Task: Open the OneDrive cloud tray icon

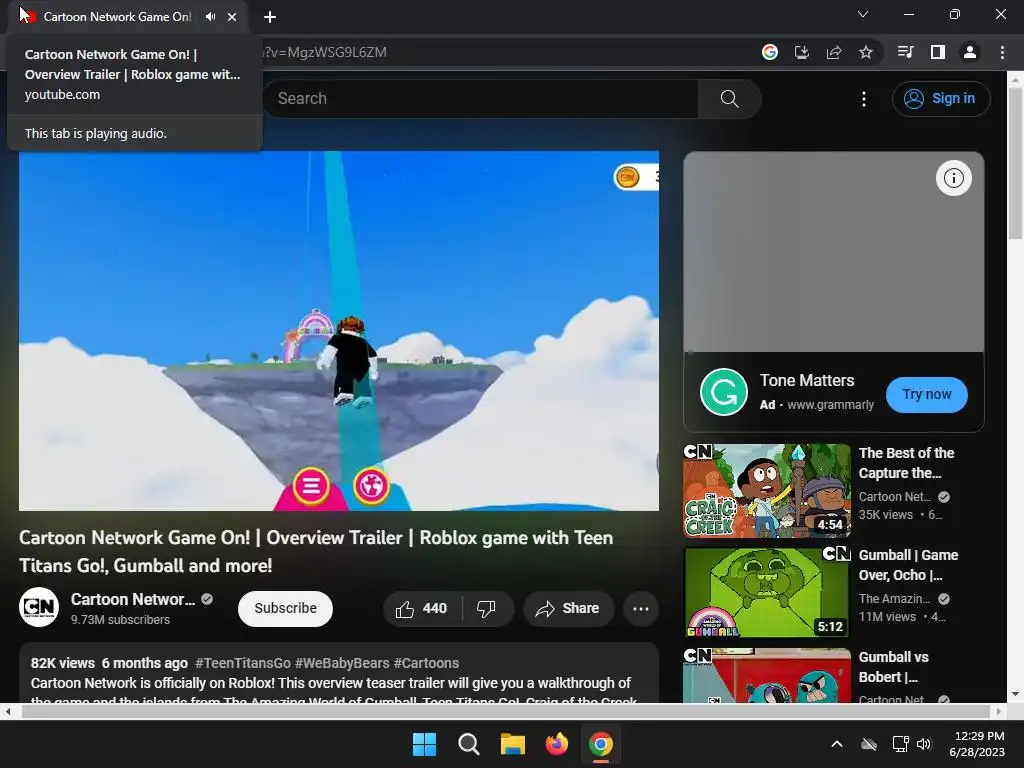Action: click(x=869, y=744)
